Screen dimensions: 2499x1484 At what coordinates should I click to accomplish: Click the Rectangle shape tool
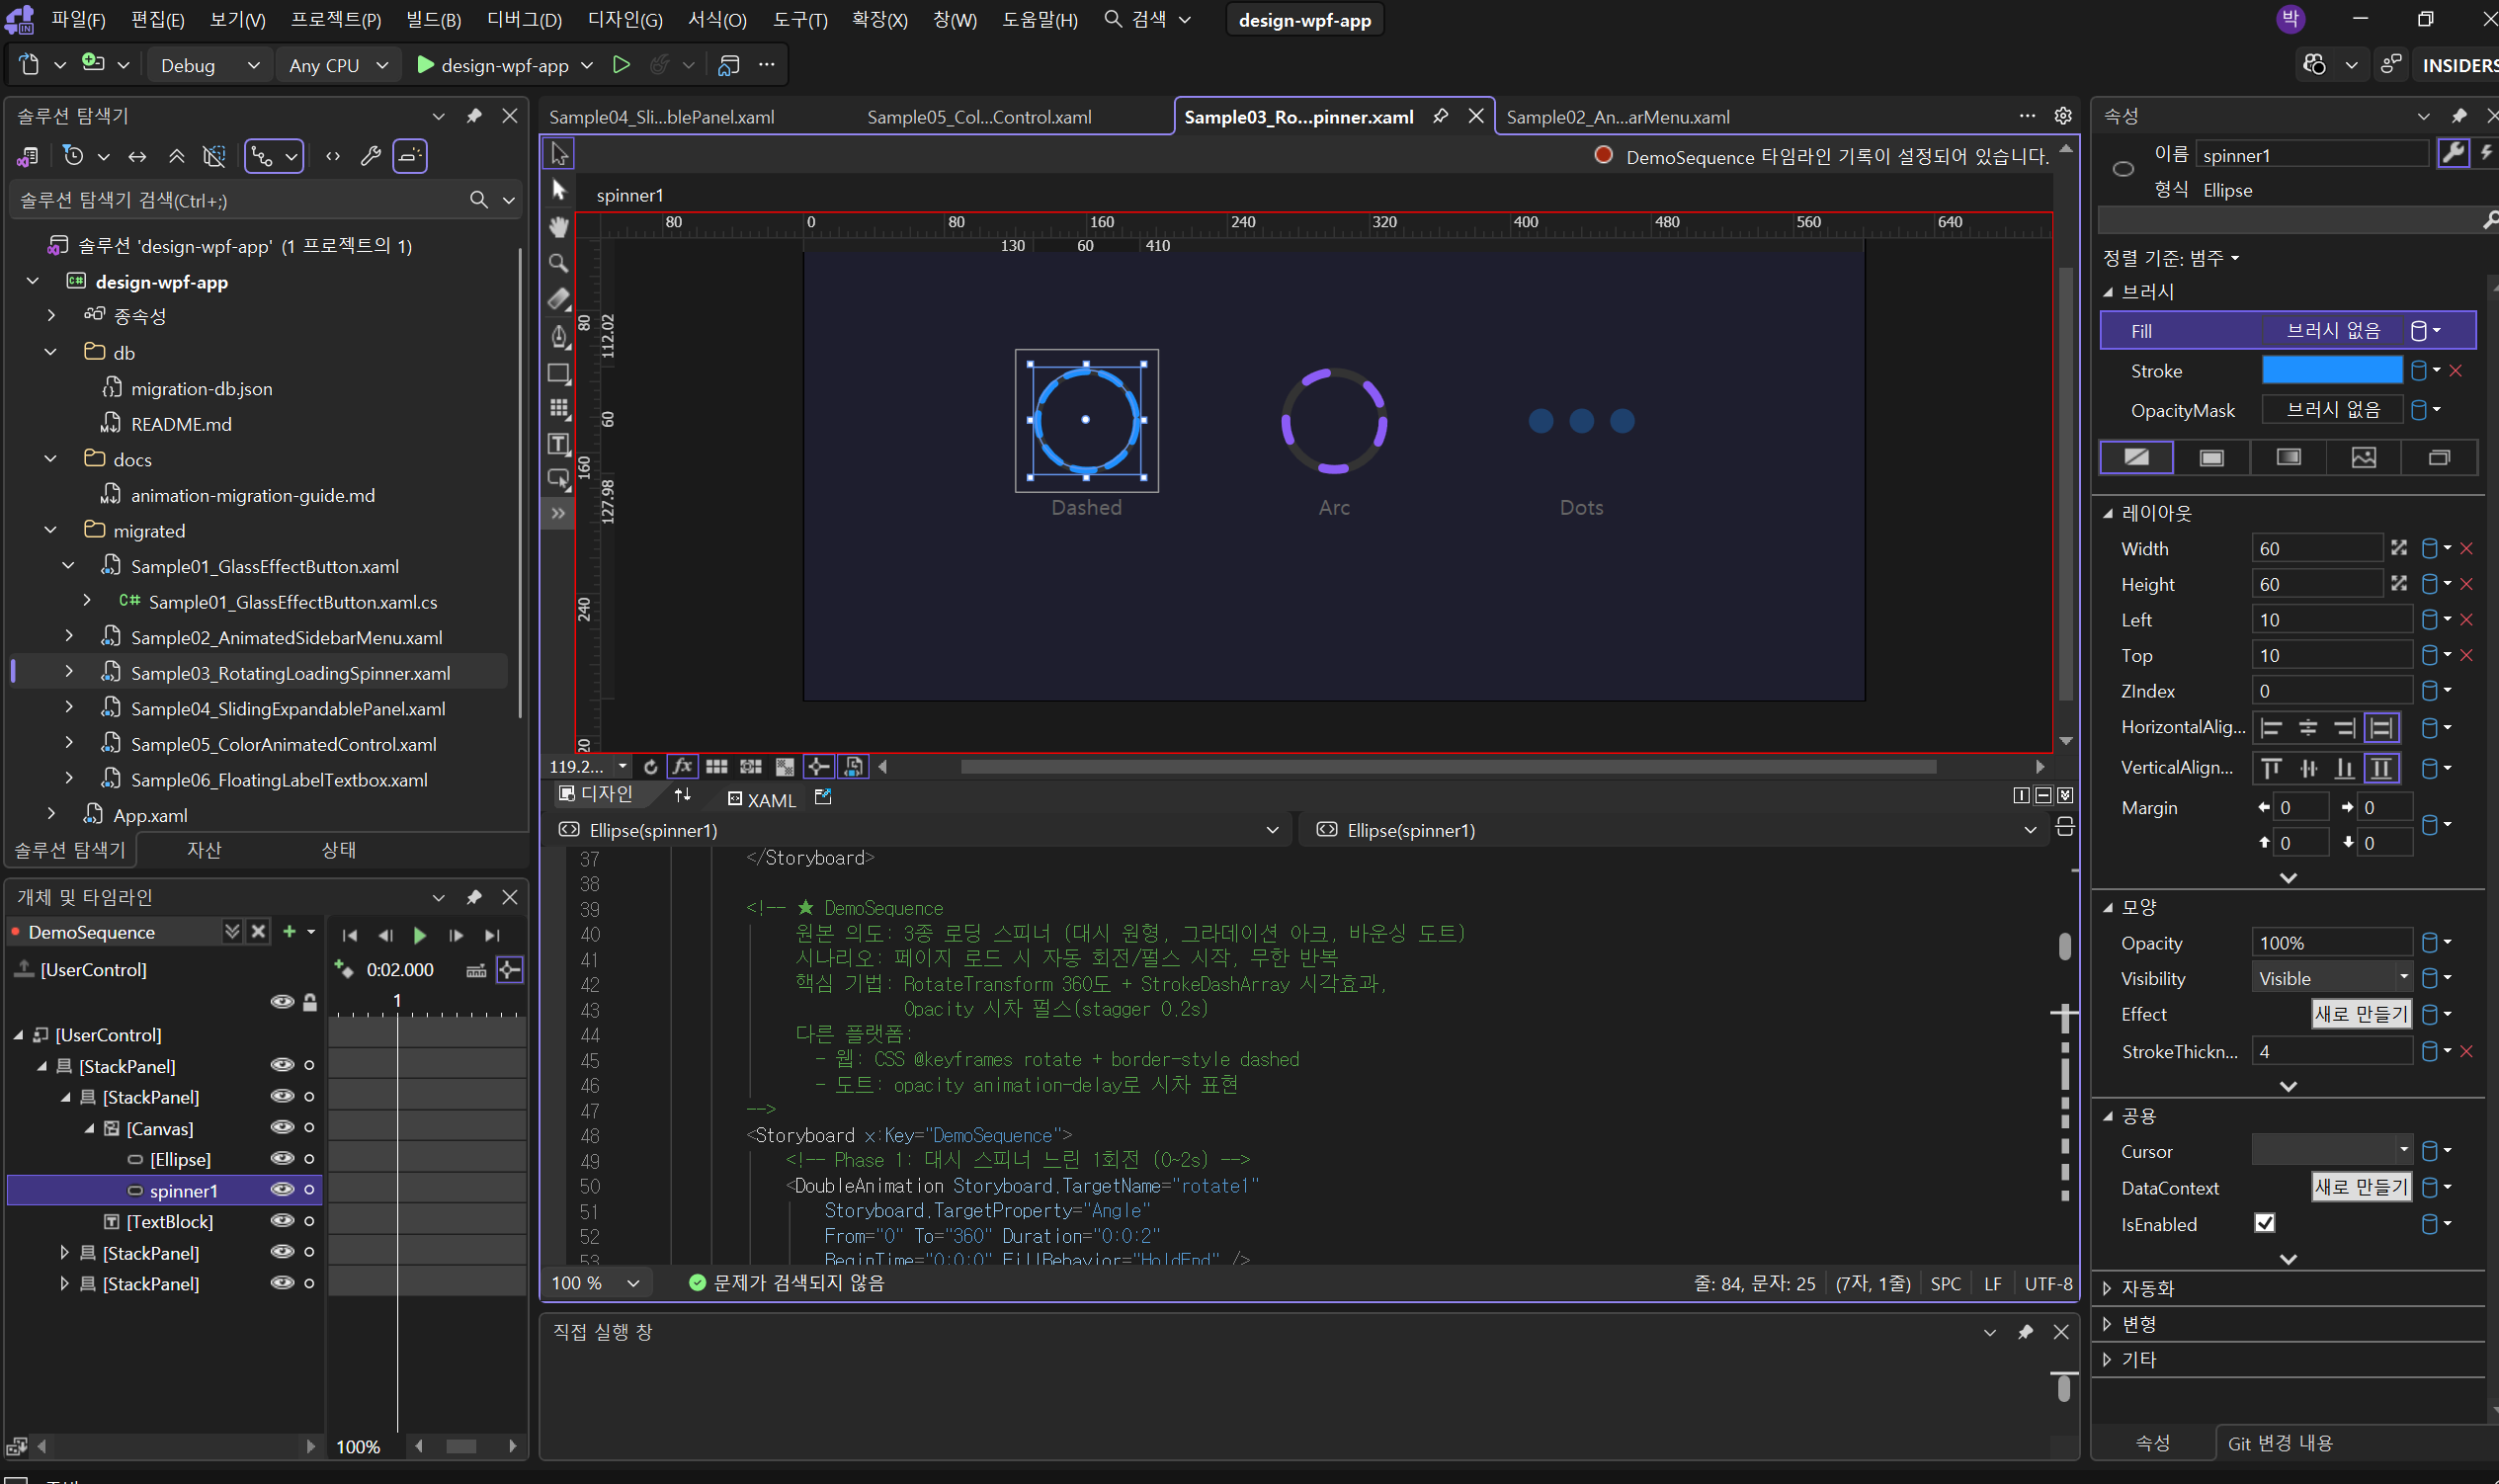coord(559,373)
